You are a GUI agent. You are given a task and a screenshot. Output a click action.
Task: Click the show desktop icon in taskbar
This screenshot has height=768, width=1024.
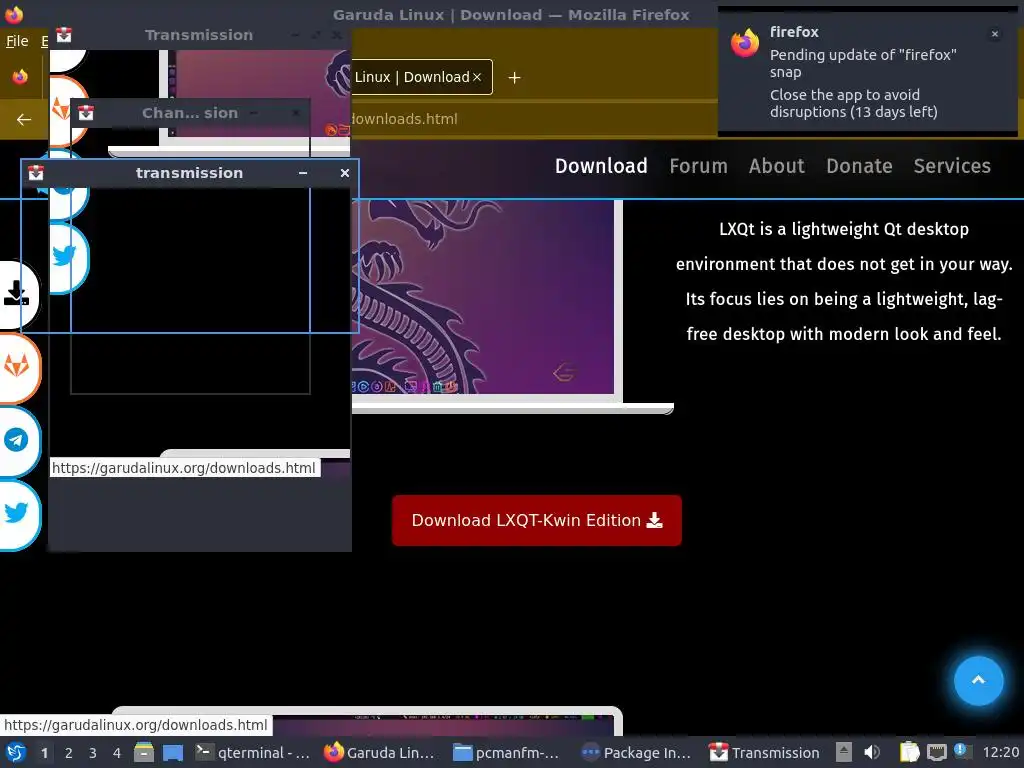click(172, 752)
